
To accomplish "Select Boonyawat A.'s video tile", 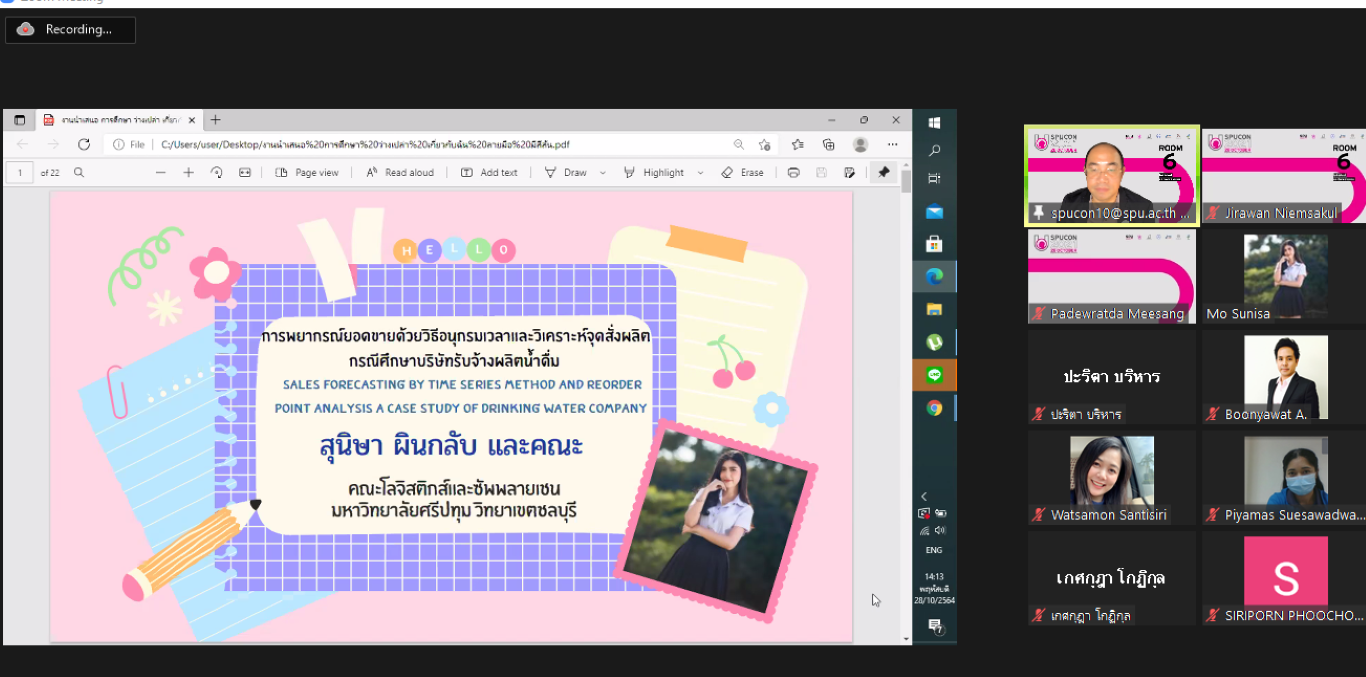I will [1285, 377].
